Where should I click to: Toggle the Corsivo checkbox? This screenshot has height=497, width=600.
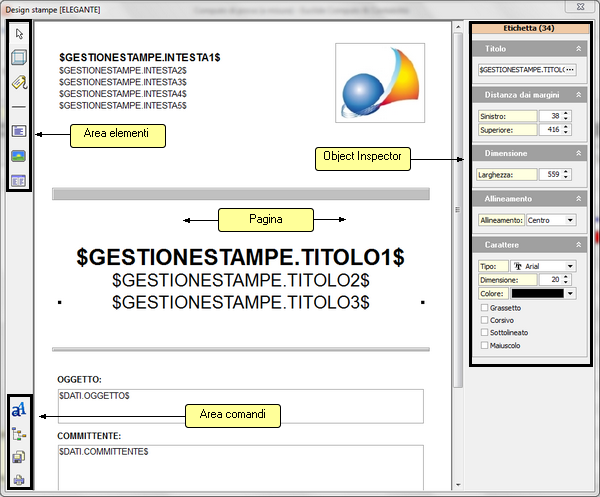[485, 321]
